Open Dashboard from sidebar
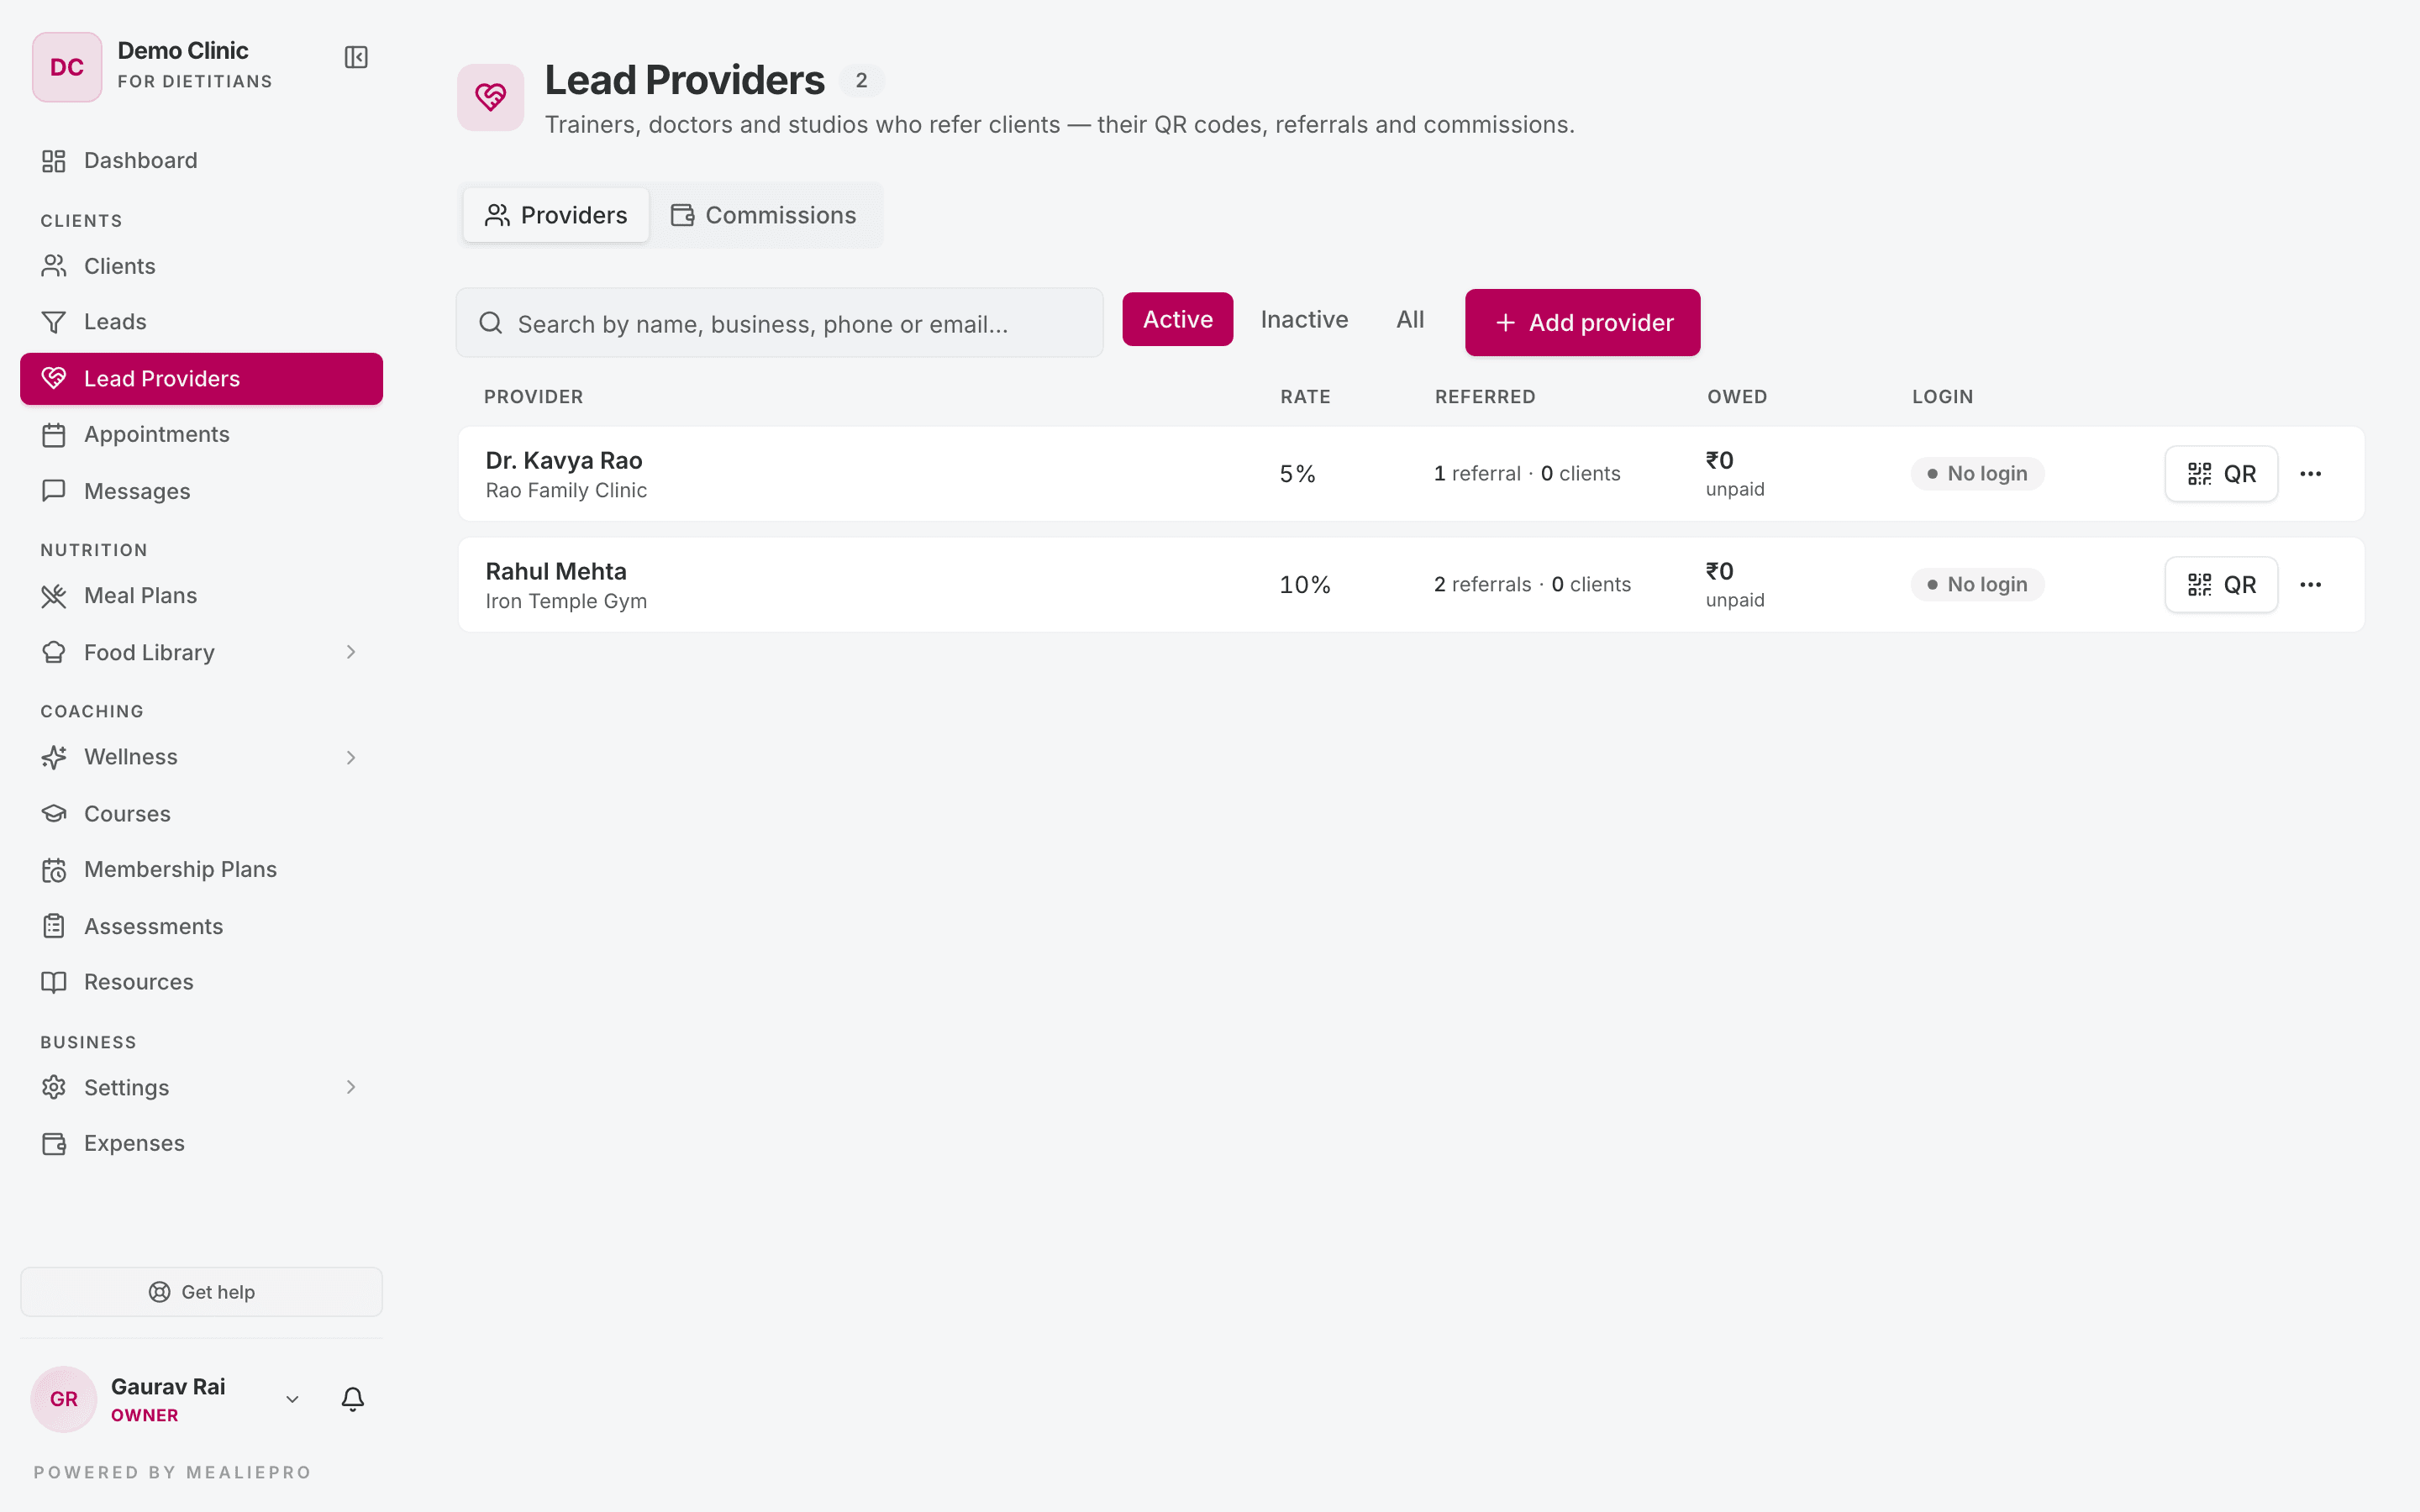Screen dimensions: 2420x1512 (x=201, y=160)
